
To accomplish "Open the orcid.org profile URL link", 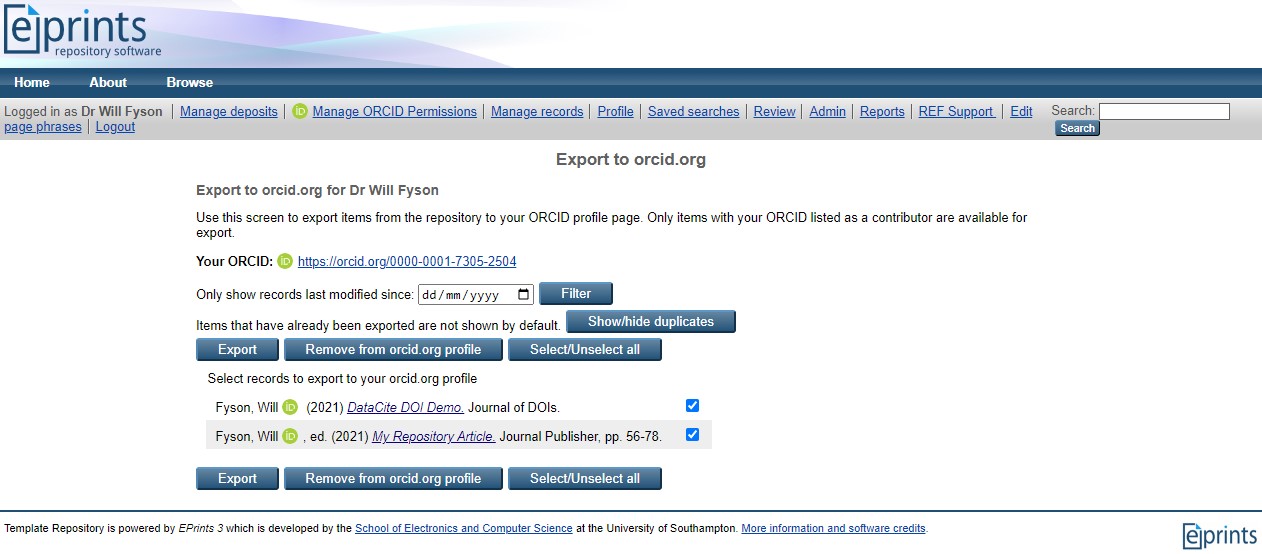I will coord(407,262).
